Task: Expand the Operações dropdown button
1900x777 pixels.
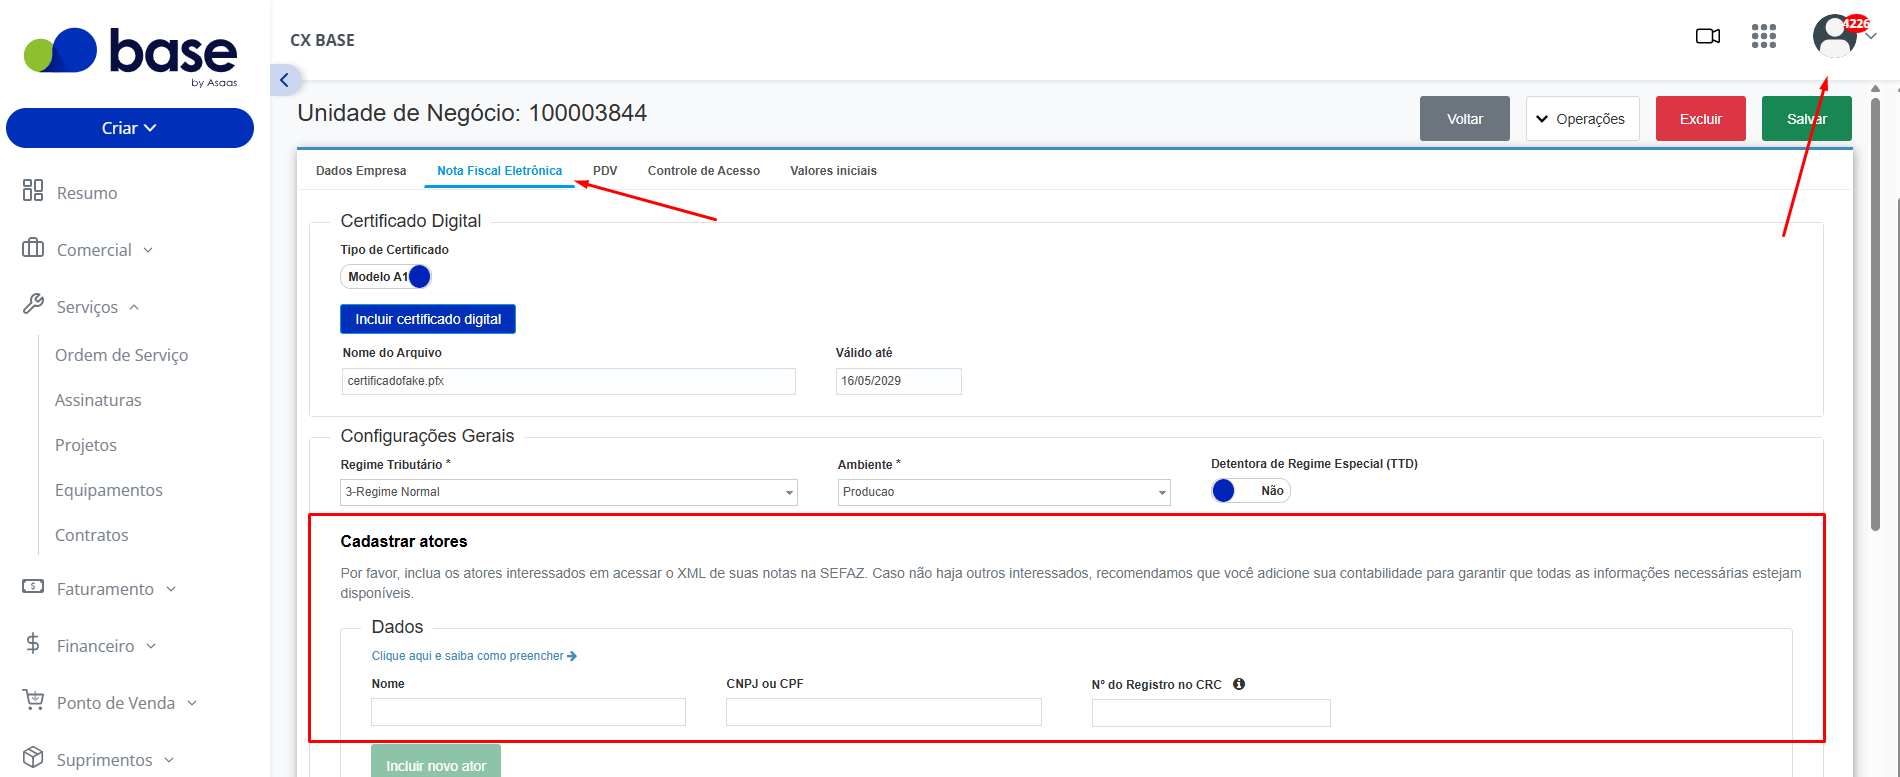Action: tap(1582, 119)
